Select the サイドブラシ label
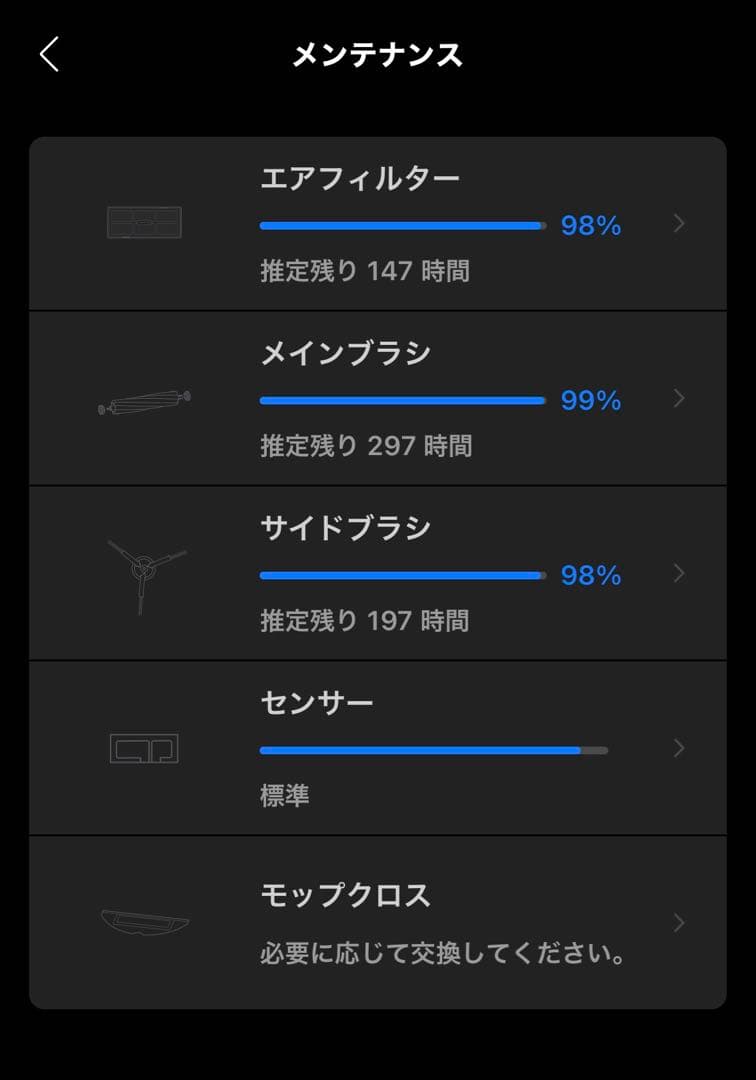Screen dimensions: 756x1080 click(346, 527)
